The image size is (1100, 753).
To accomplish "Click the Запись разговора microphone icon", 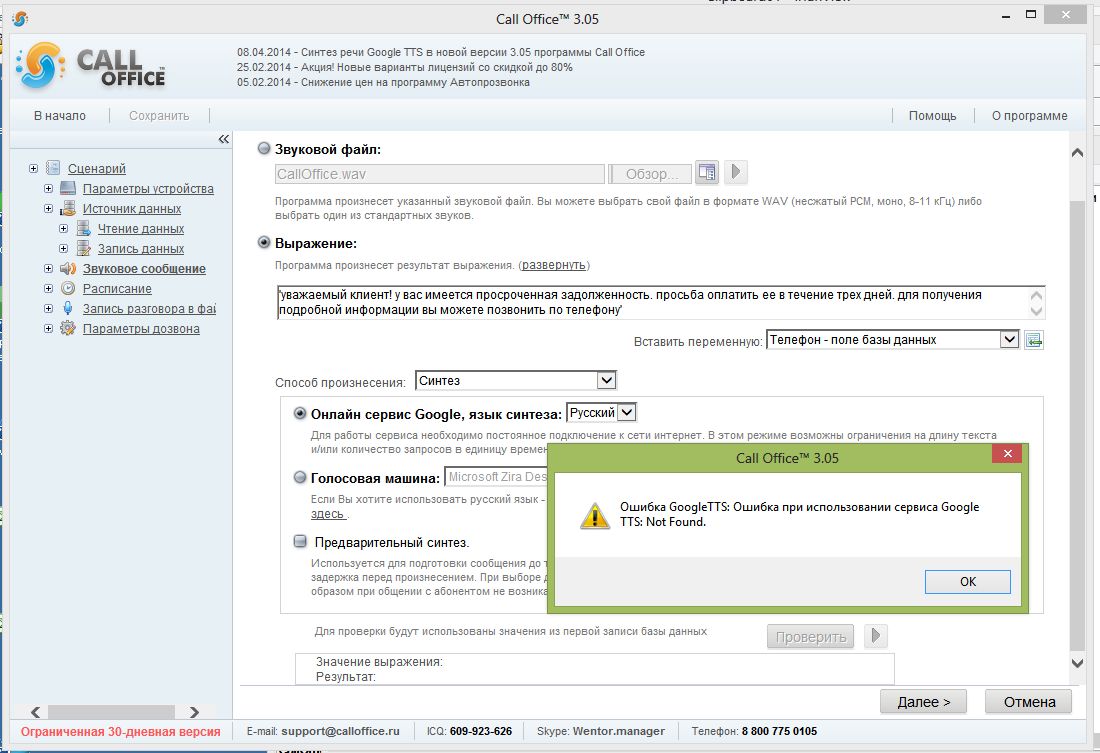I will tap(68, 309).
